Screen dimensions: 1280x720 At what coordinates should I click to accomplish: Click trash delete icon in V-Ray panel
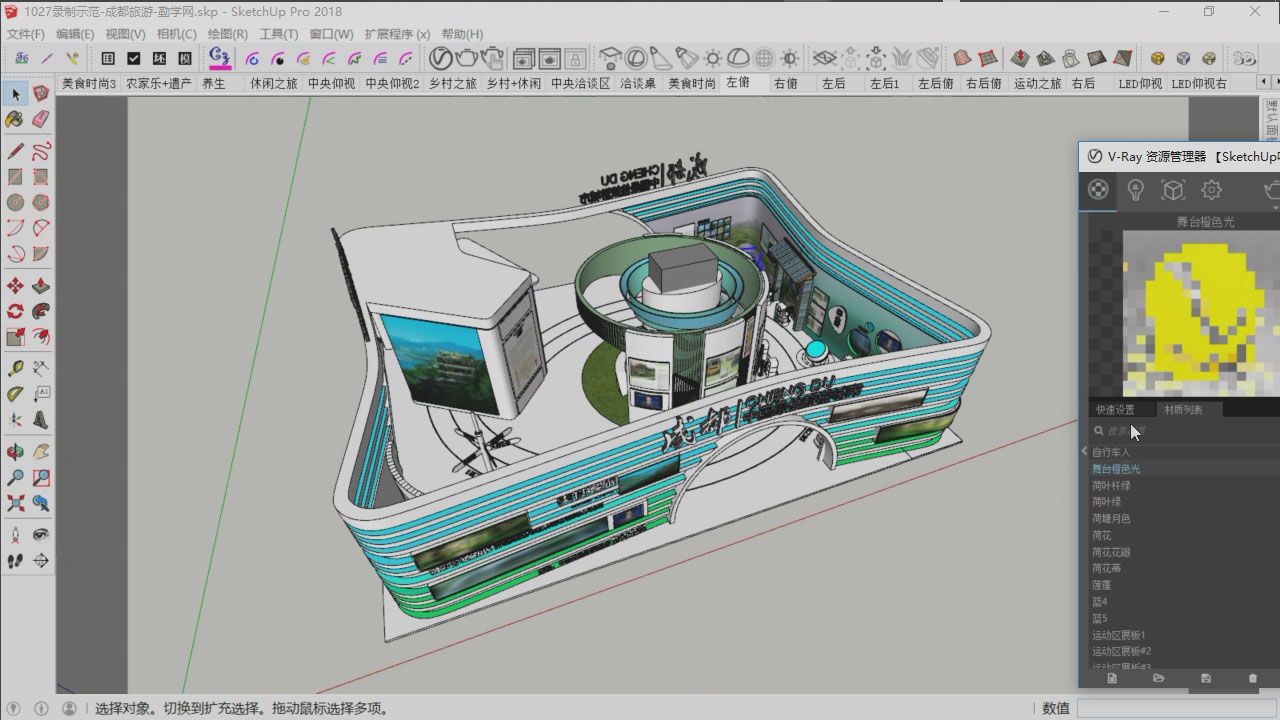tap(1253, 678)
